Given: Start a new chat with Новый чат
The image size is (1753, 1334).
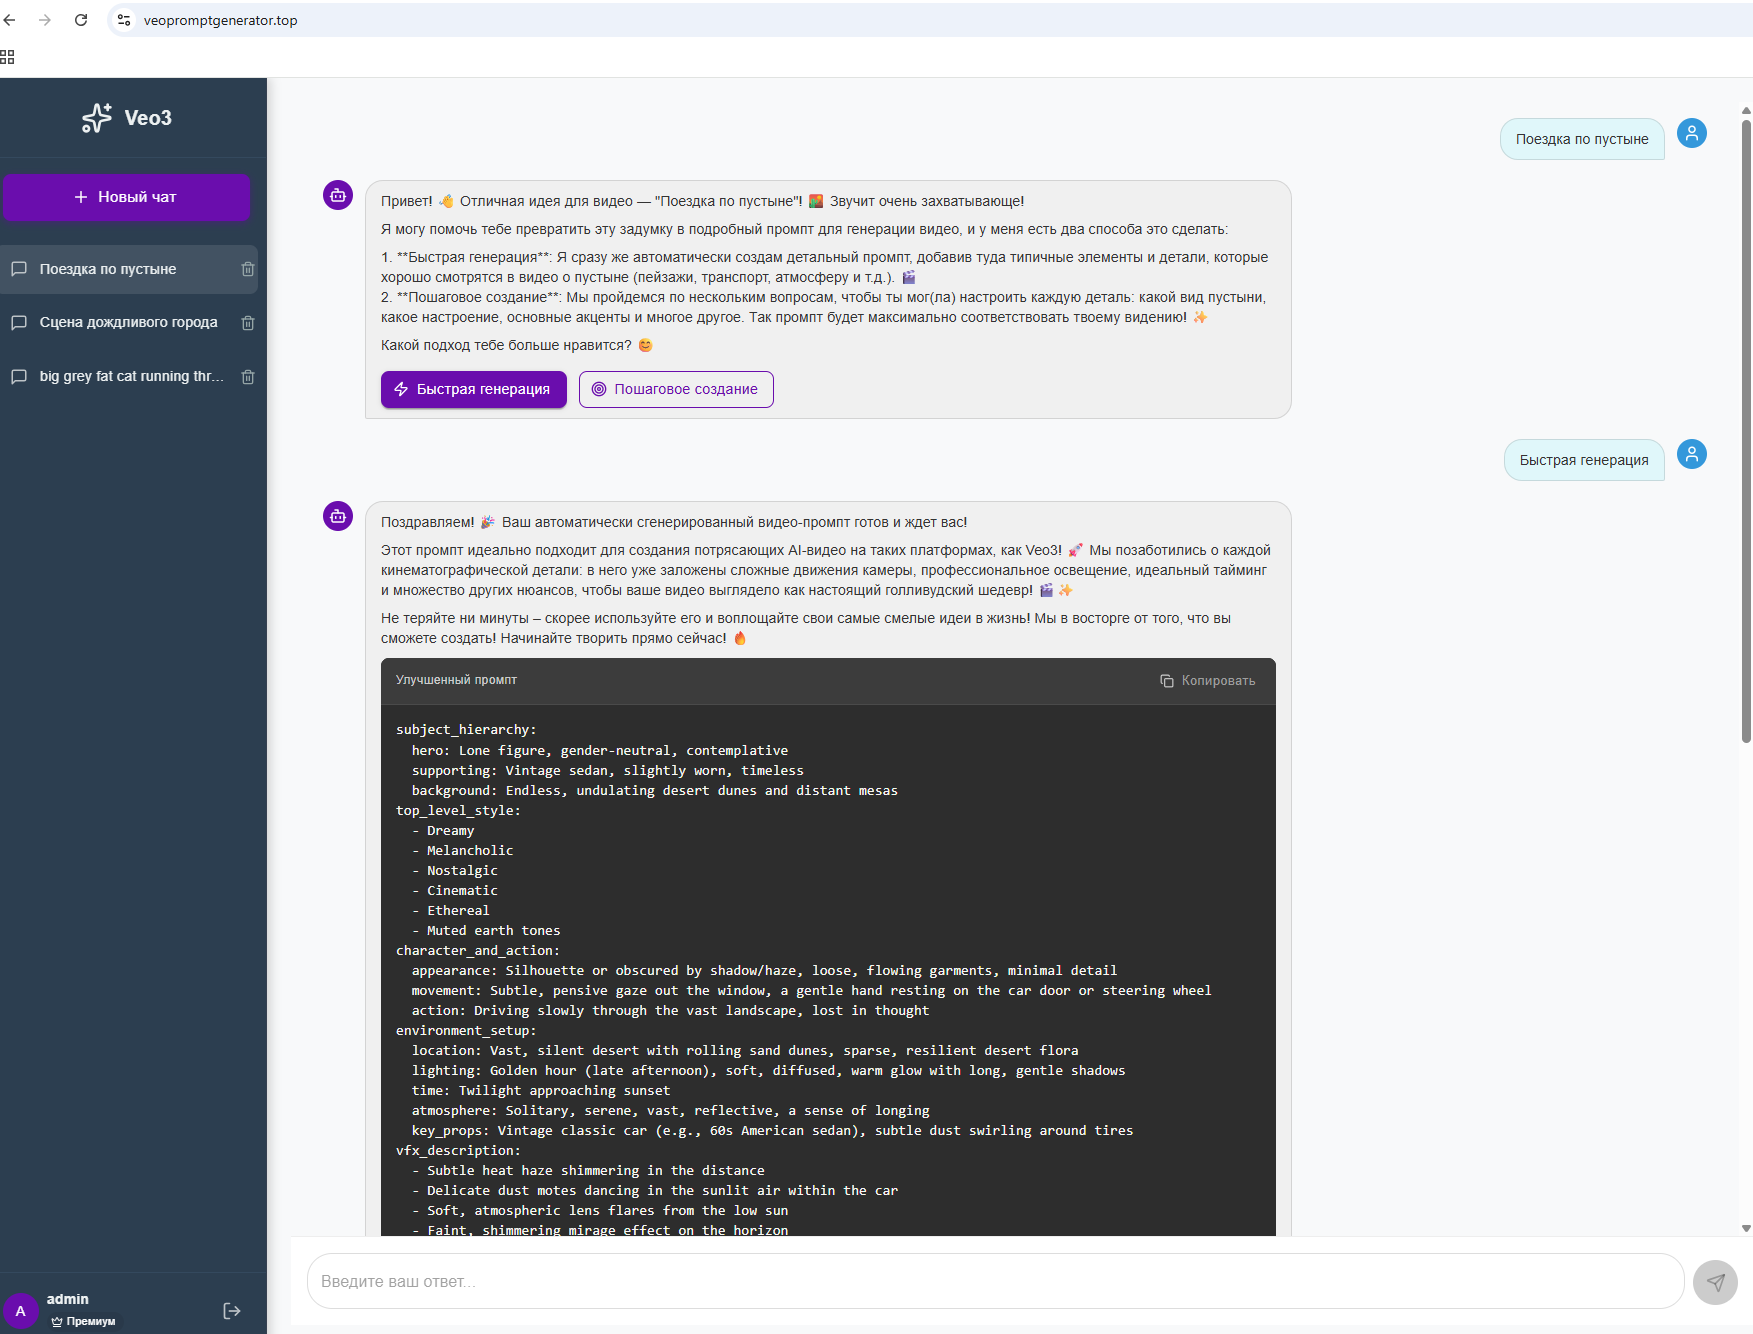Looking at the screenshot, I should point(126,197).
